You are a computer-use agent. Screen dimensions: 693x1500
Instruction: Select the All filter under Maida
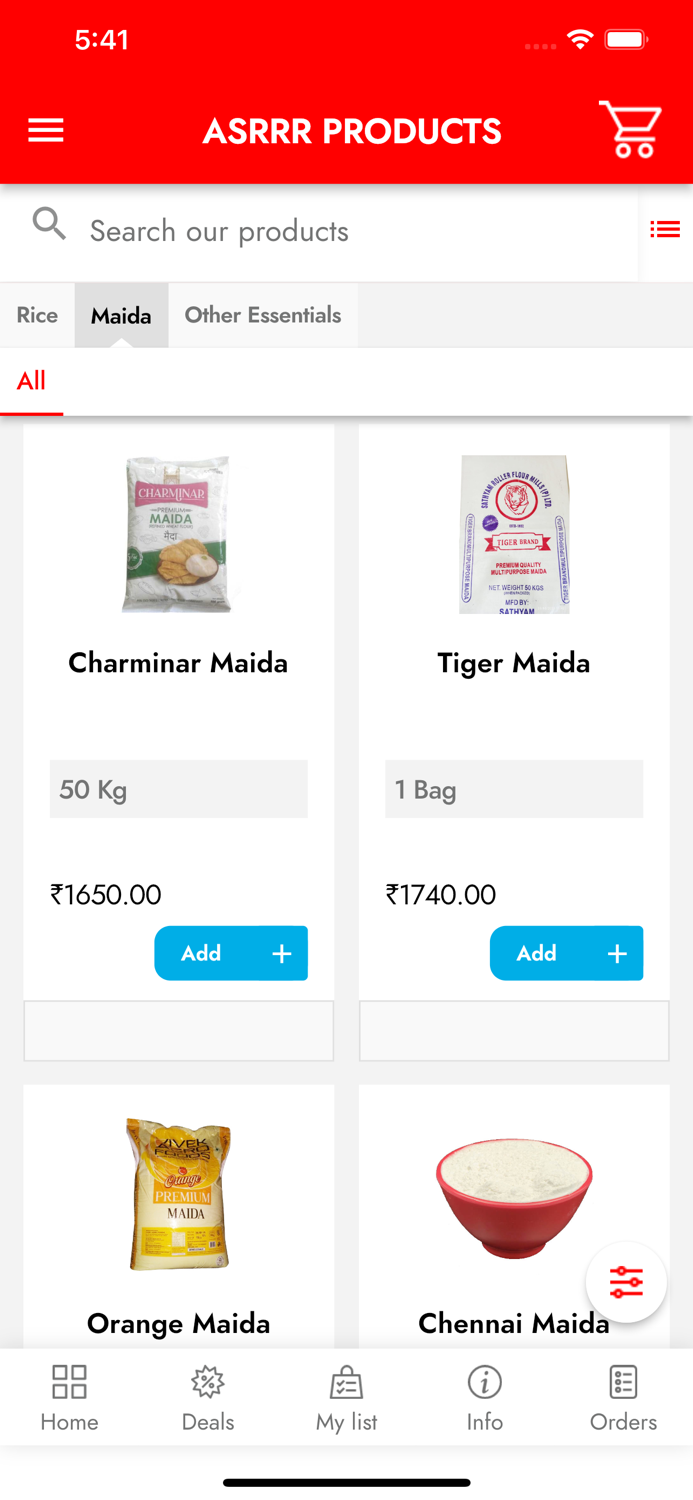pos(31,381)
